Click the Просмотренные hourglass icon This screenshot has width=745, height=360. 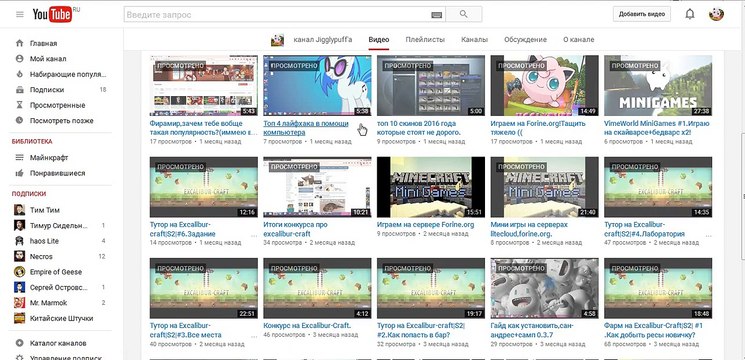coord(19,105)
